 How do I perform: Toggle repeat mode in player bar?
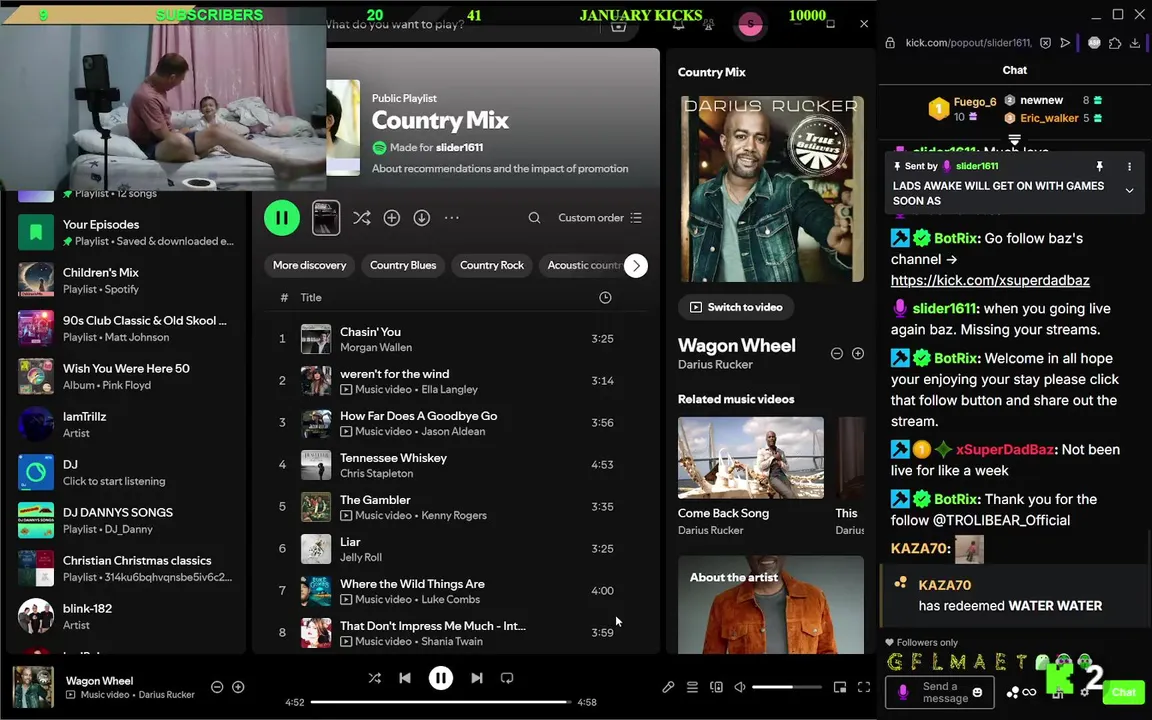(507, 678)
